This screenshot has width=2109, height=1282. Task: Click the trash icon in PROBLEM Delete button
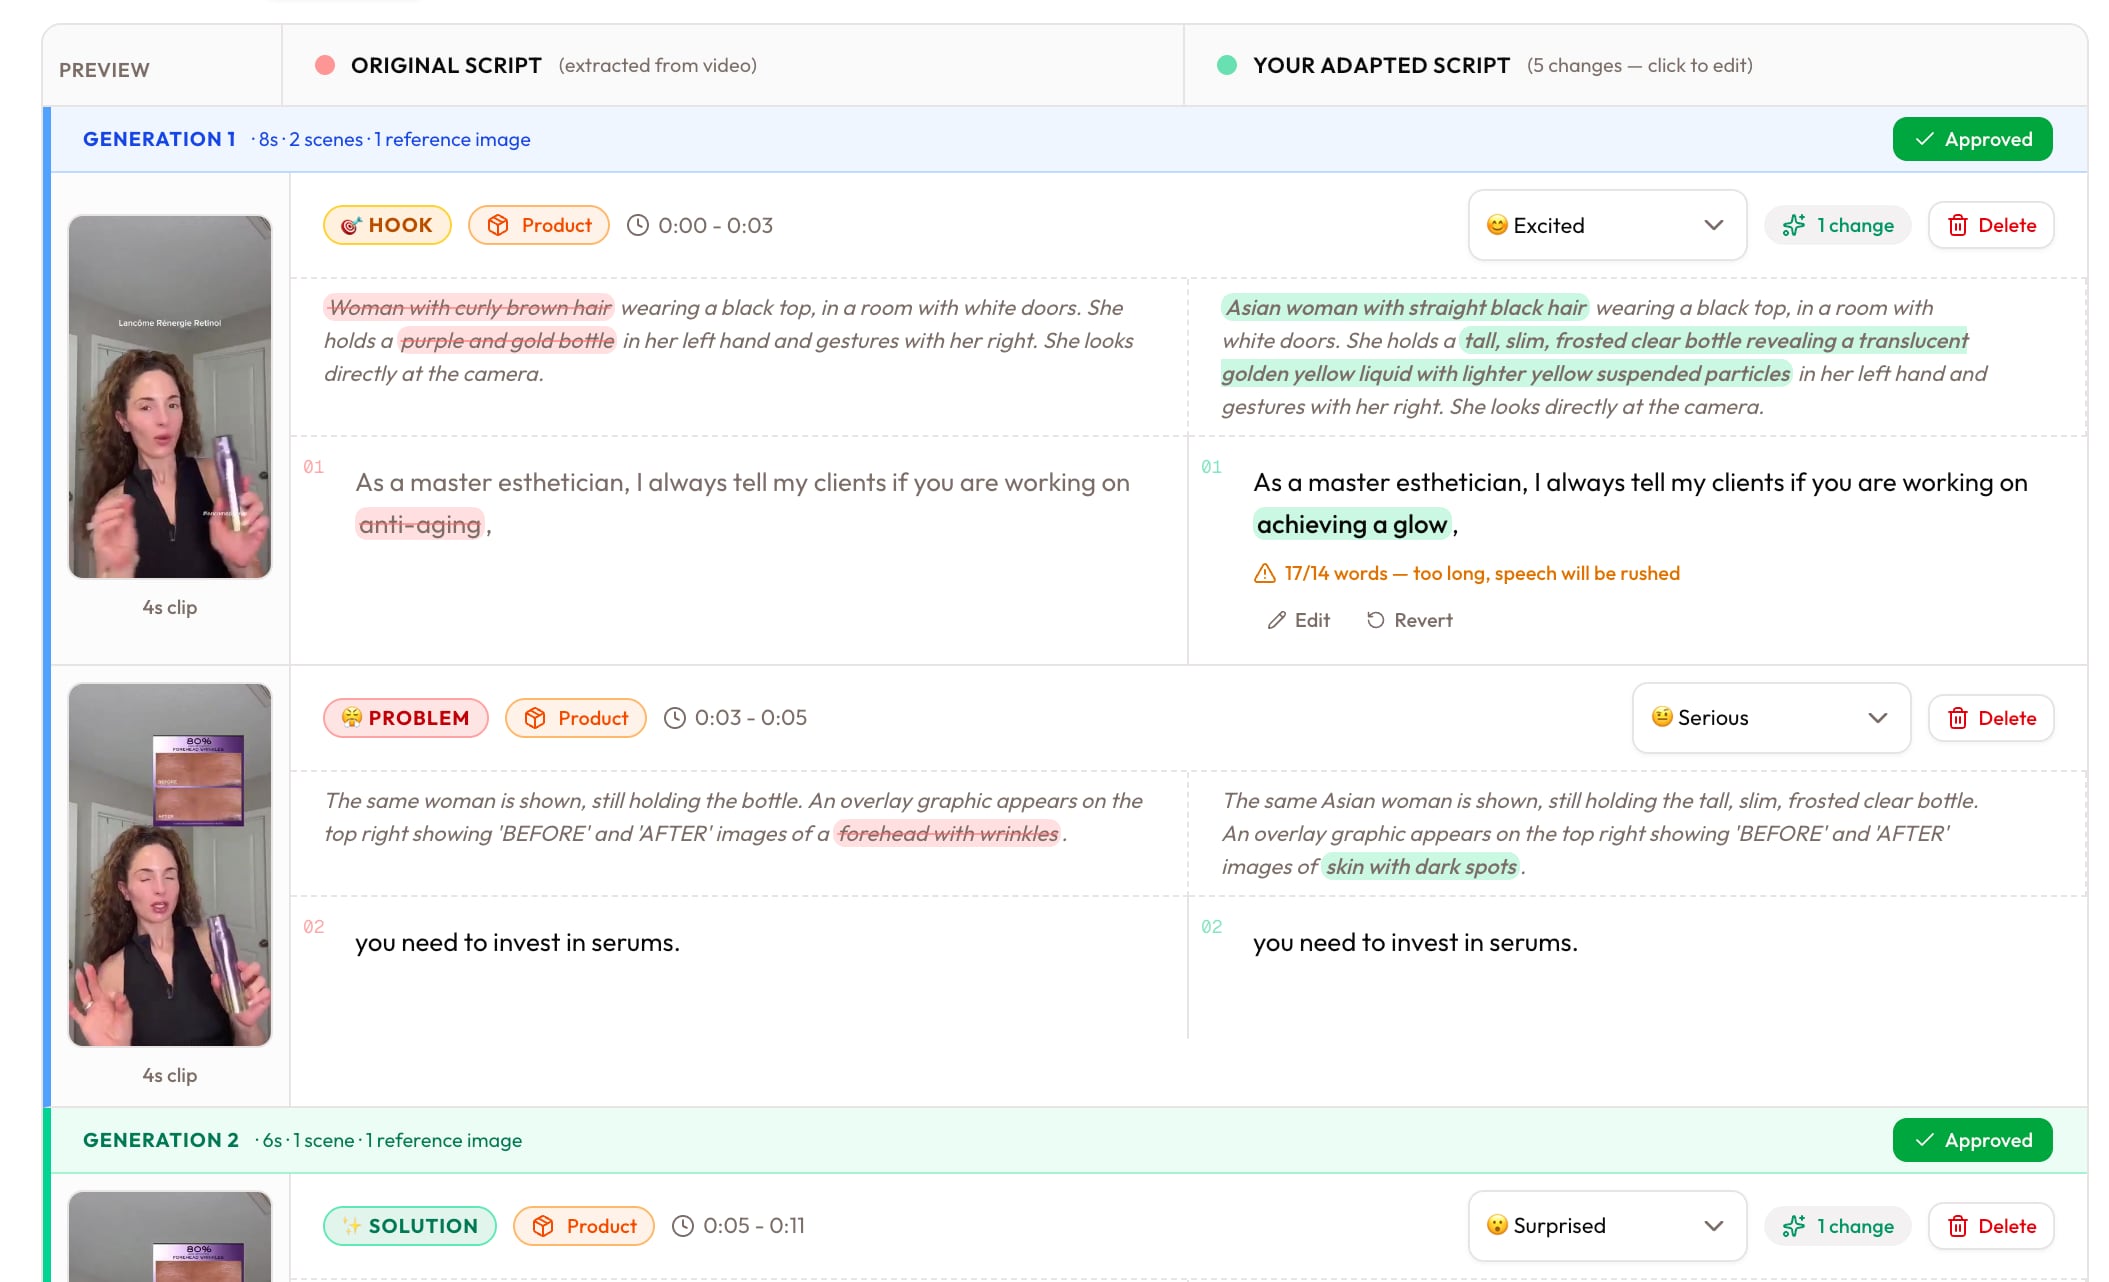pos(1958,718)
